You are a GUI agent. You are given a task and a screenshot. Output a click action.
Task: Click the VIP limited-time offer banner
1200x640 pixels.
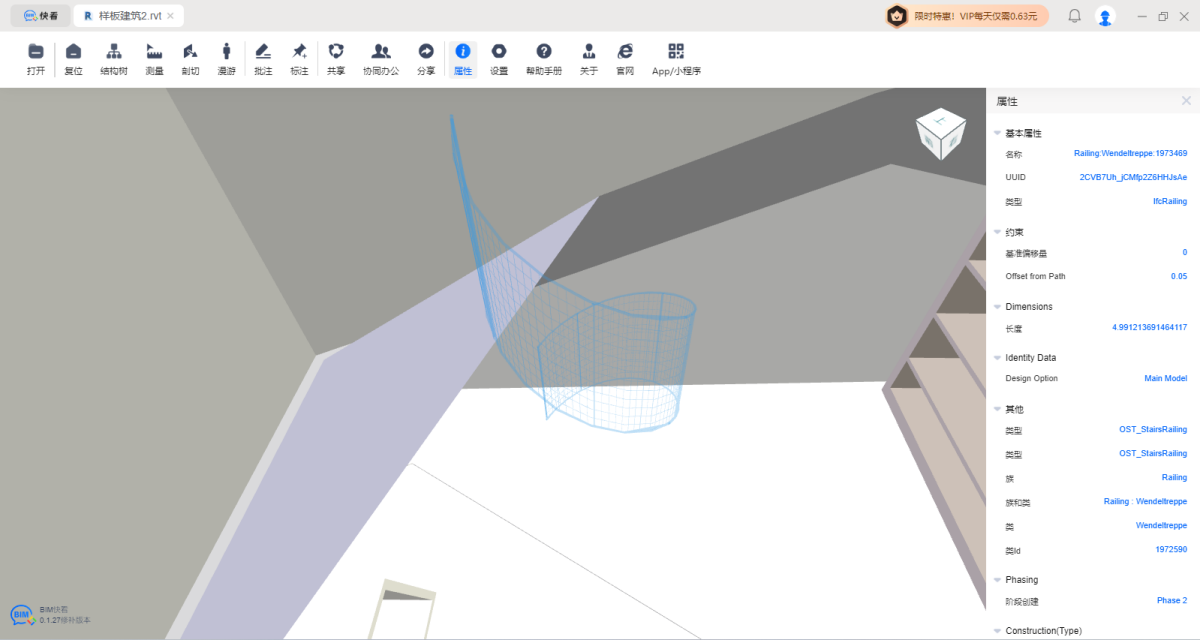point(966,16)
